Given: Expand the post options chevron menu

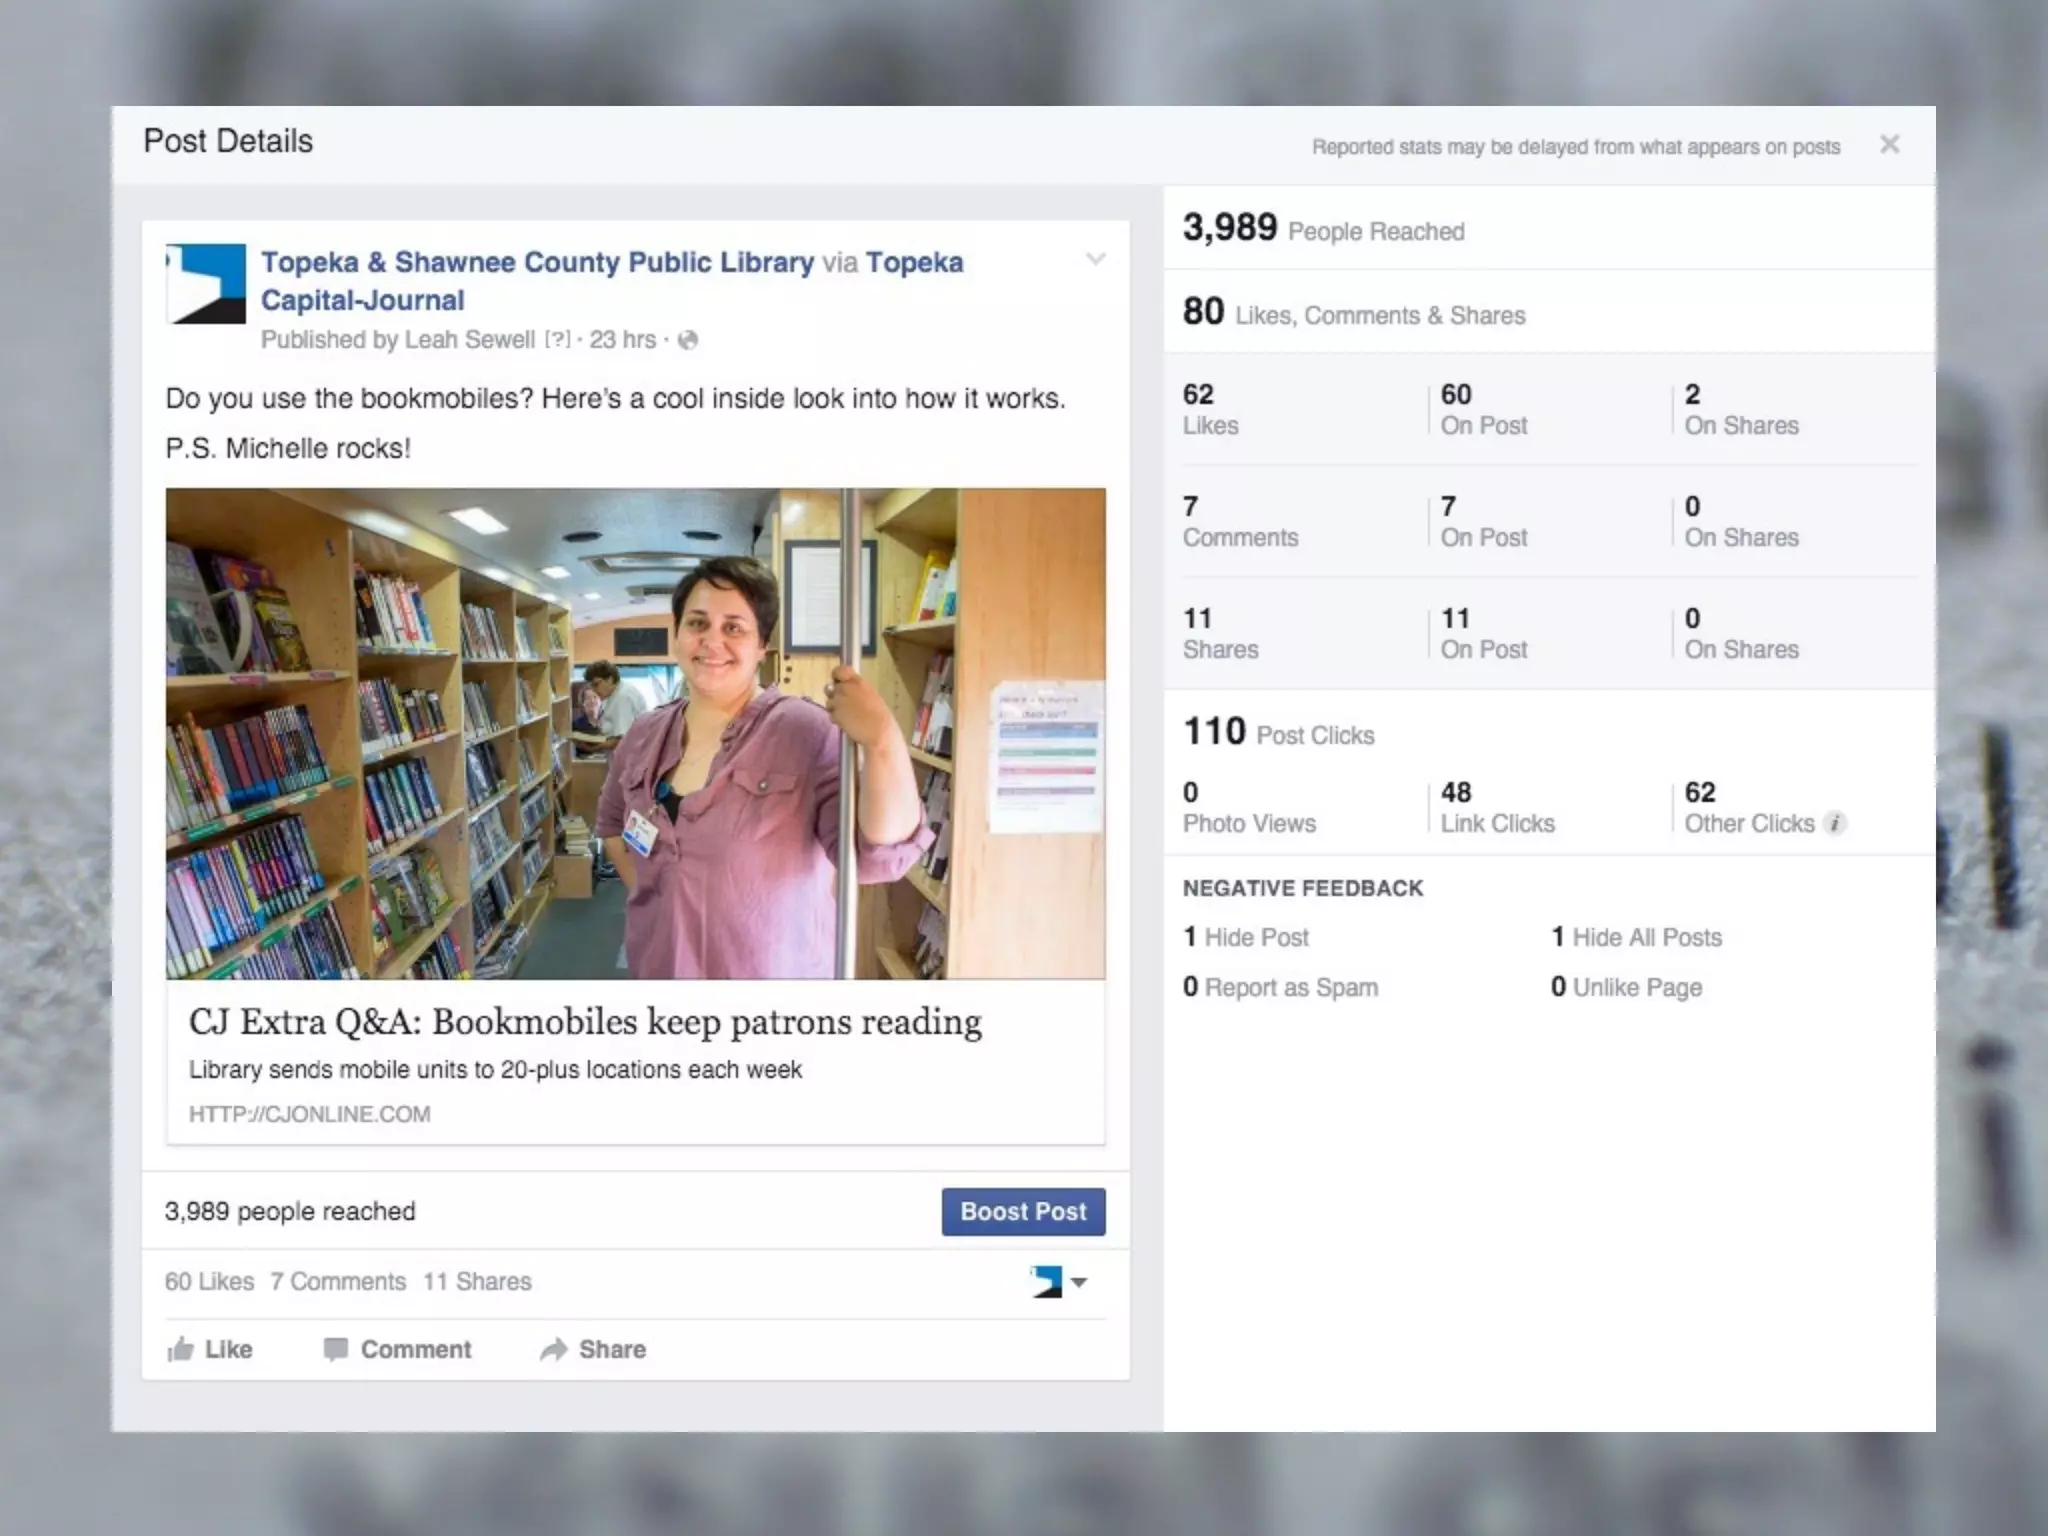Looking at the screenshot, I should click(1096, 260).
